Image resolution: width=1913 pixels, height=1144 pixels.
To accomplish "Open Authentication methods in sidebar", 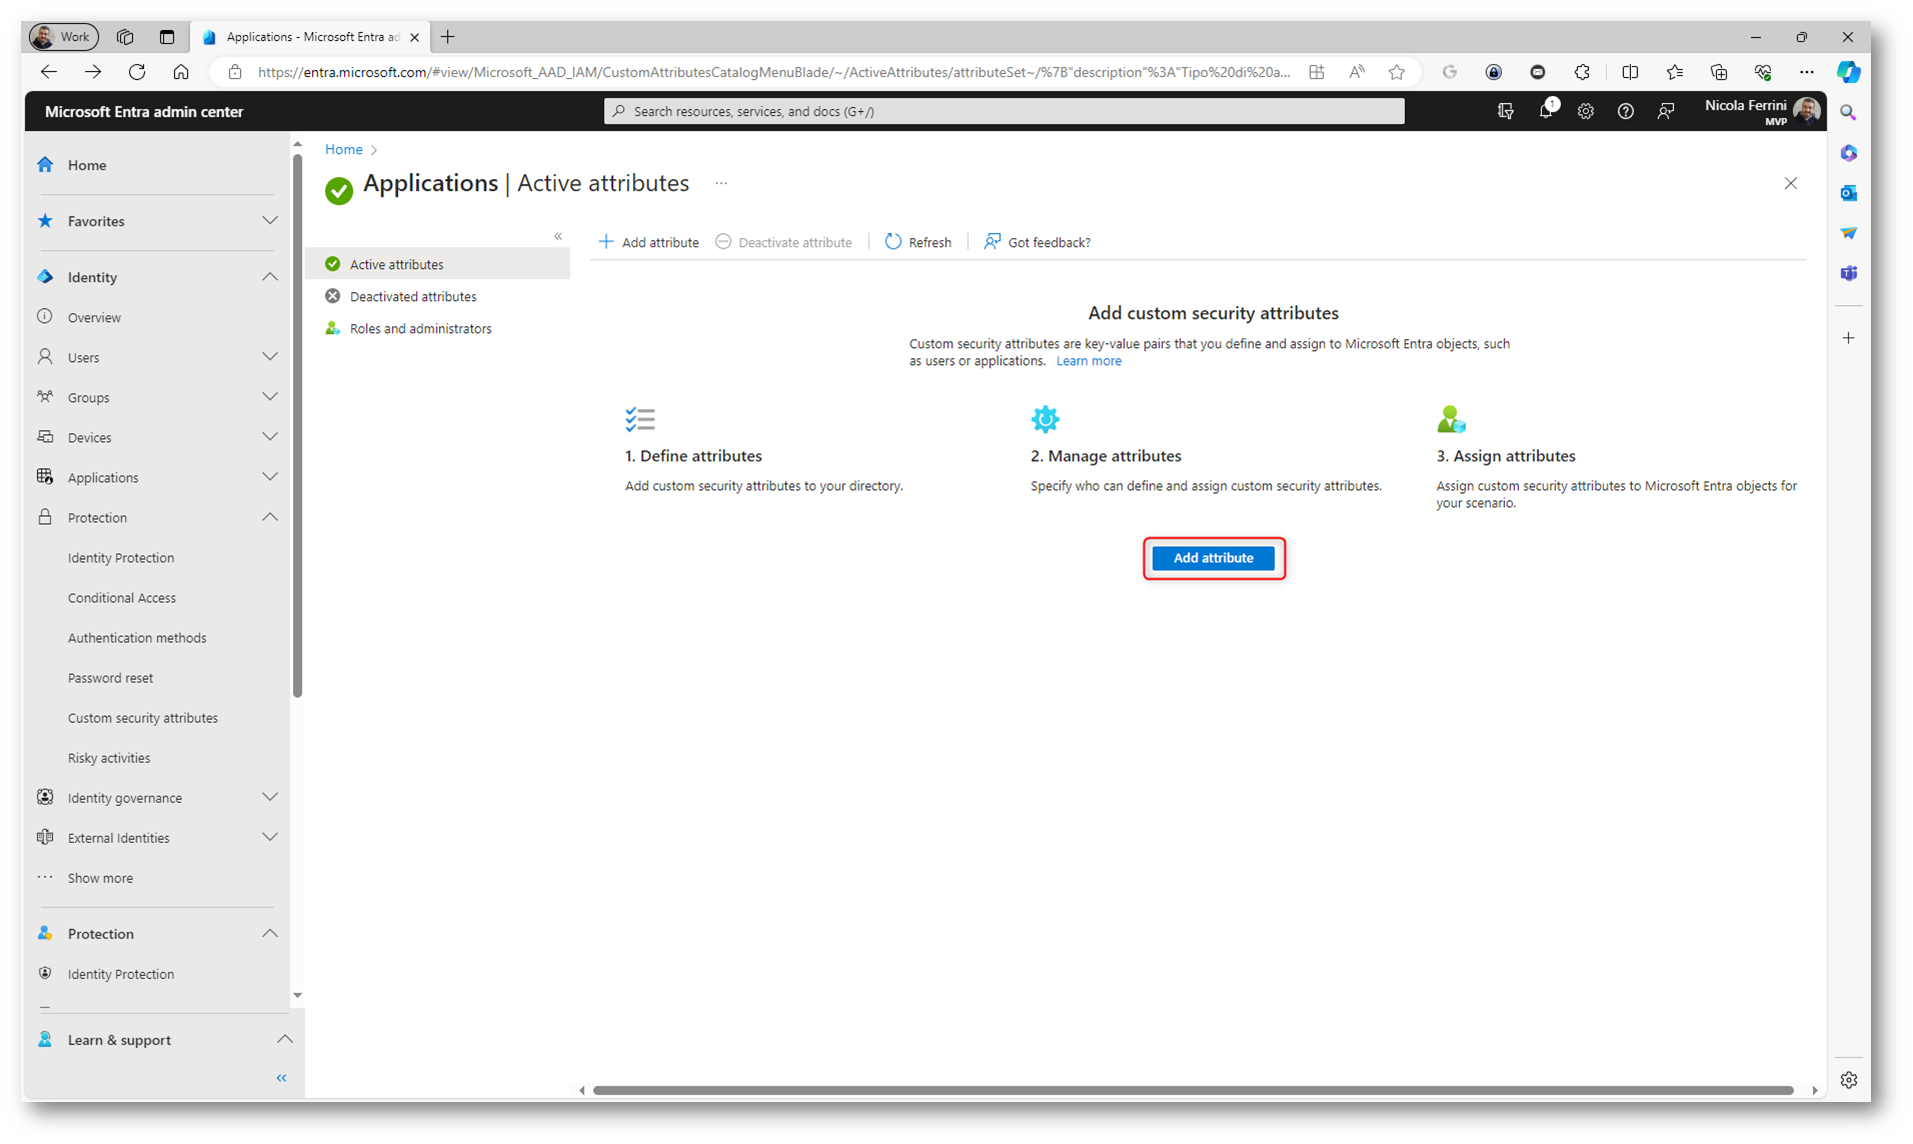I will click(x=137, y=638).
